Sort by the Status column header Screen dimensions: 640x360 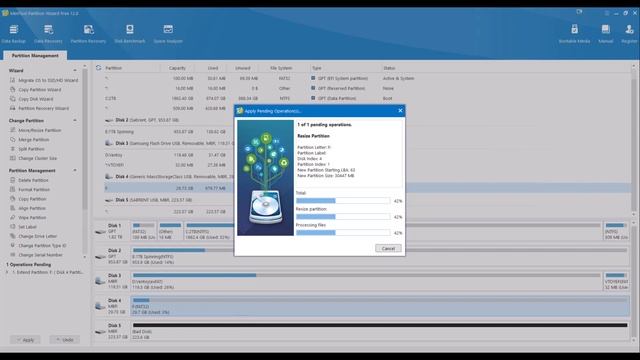coord(389,68)
